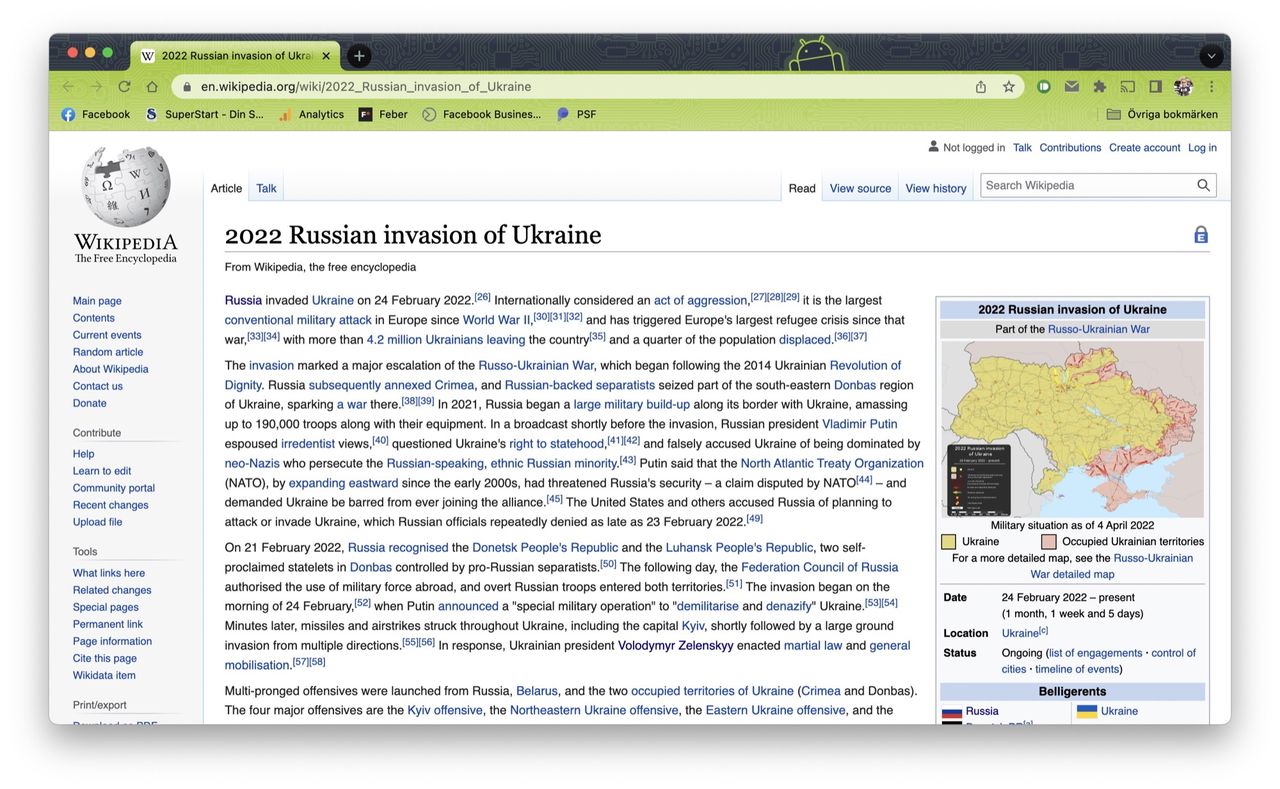This screenshot has width=1280, height=789.
Task: Click the page protection lock icon
Action: click(x=1200, y=233)
